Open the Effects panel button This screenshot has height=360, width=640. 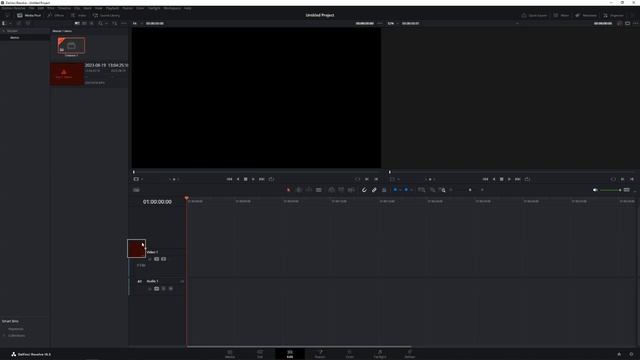(56, 15)
